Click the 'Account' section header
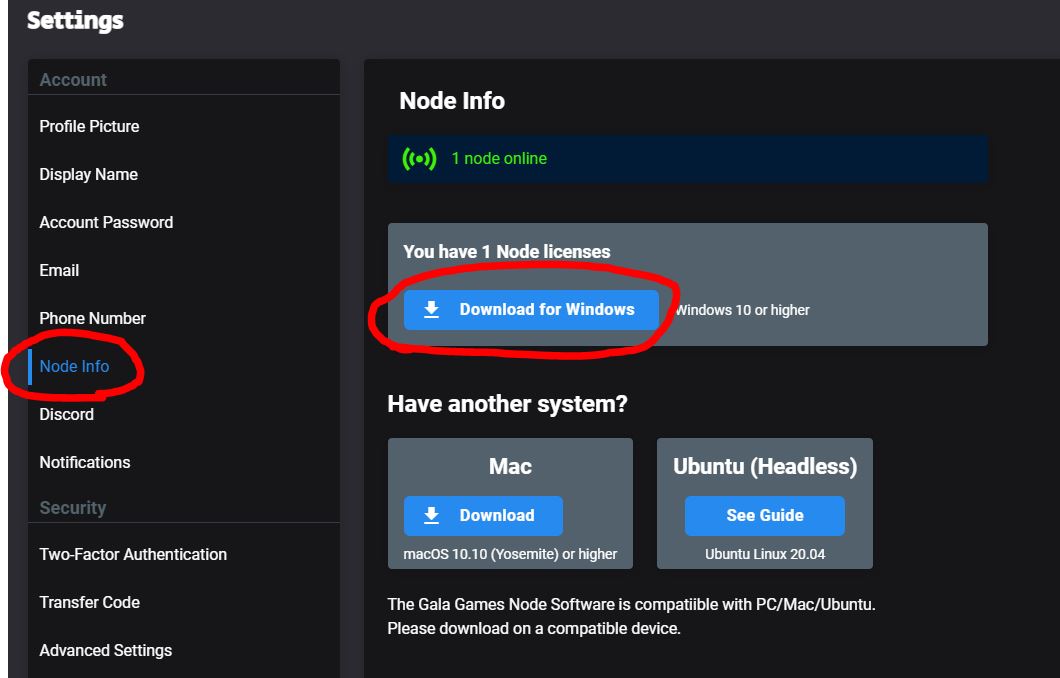 pyautogui.click(x=73, y=80)
